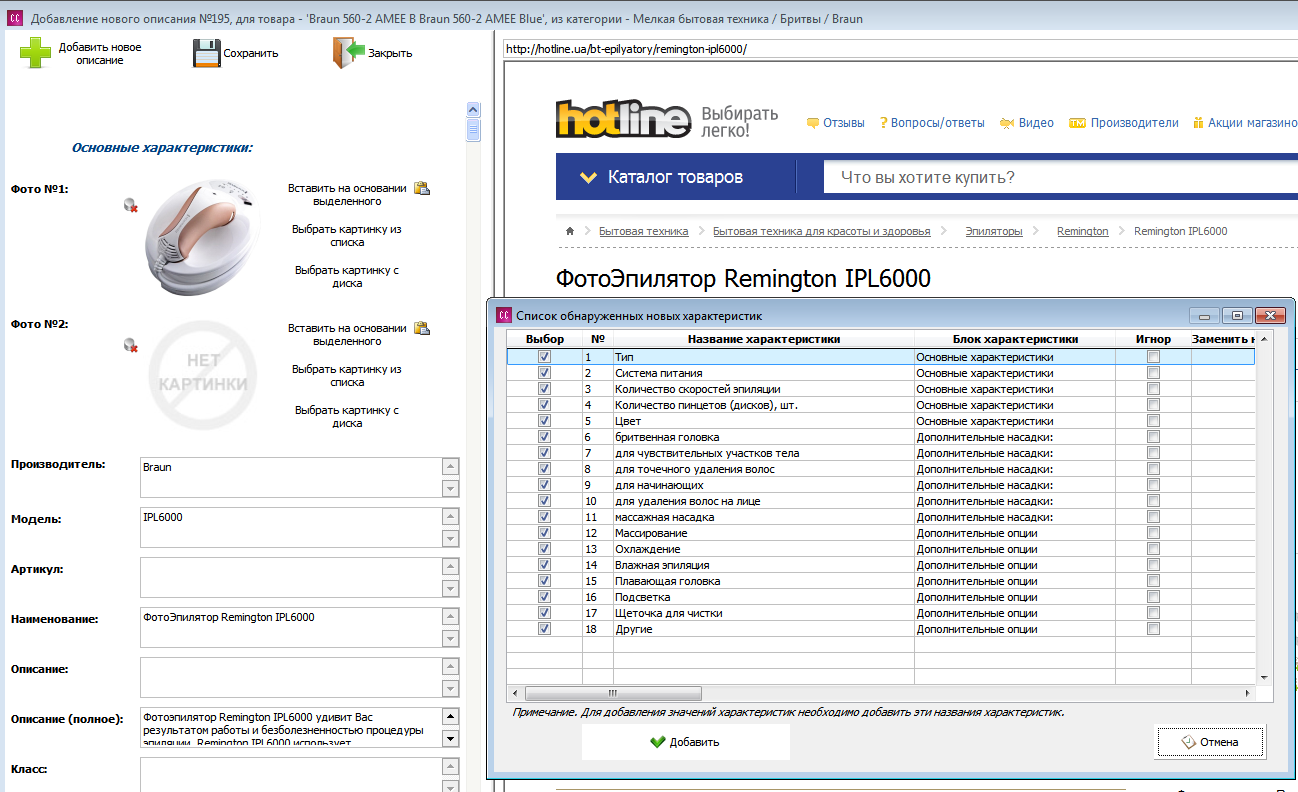
Task: Click up arrow of Артикул field
Action: click(451, 567)
